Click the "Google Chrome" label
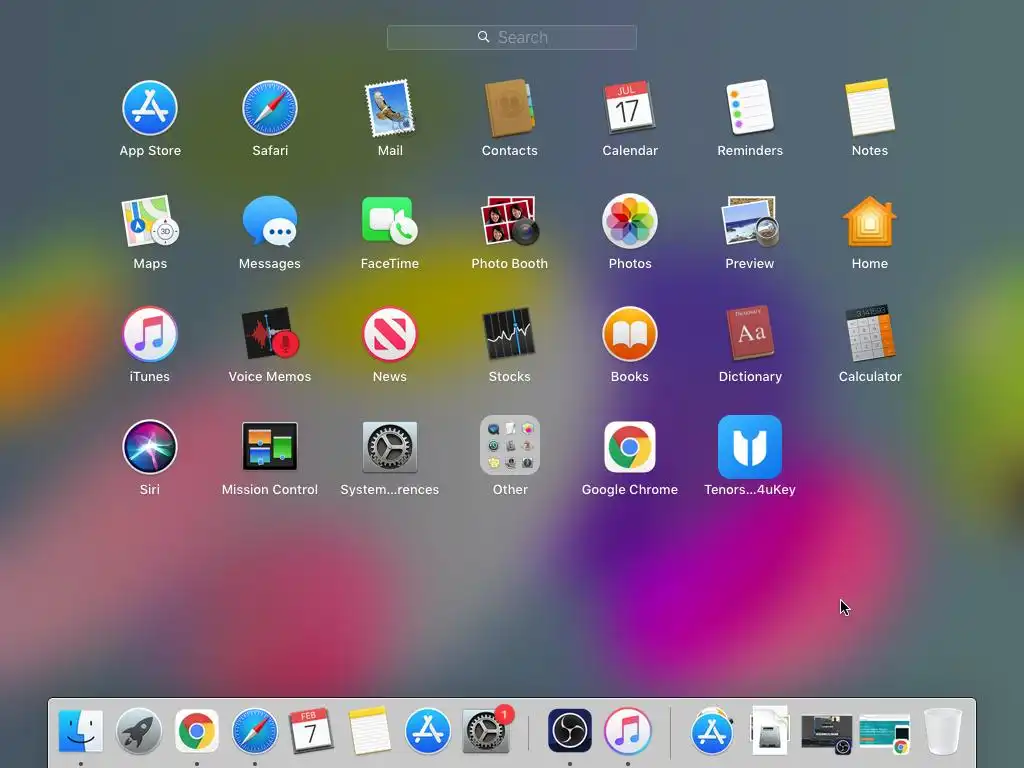 [x=630, y=490]
